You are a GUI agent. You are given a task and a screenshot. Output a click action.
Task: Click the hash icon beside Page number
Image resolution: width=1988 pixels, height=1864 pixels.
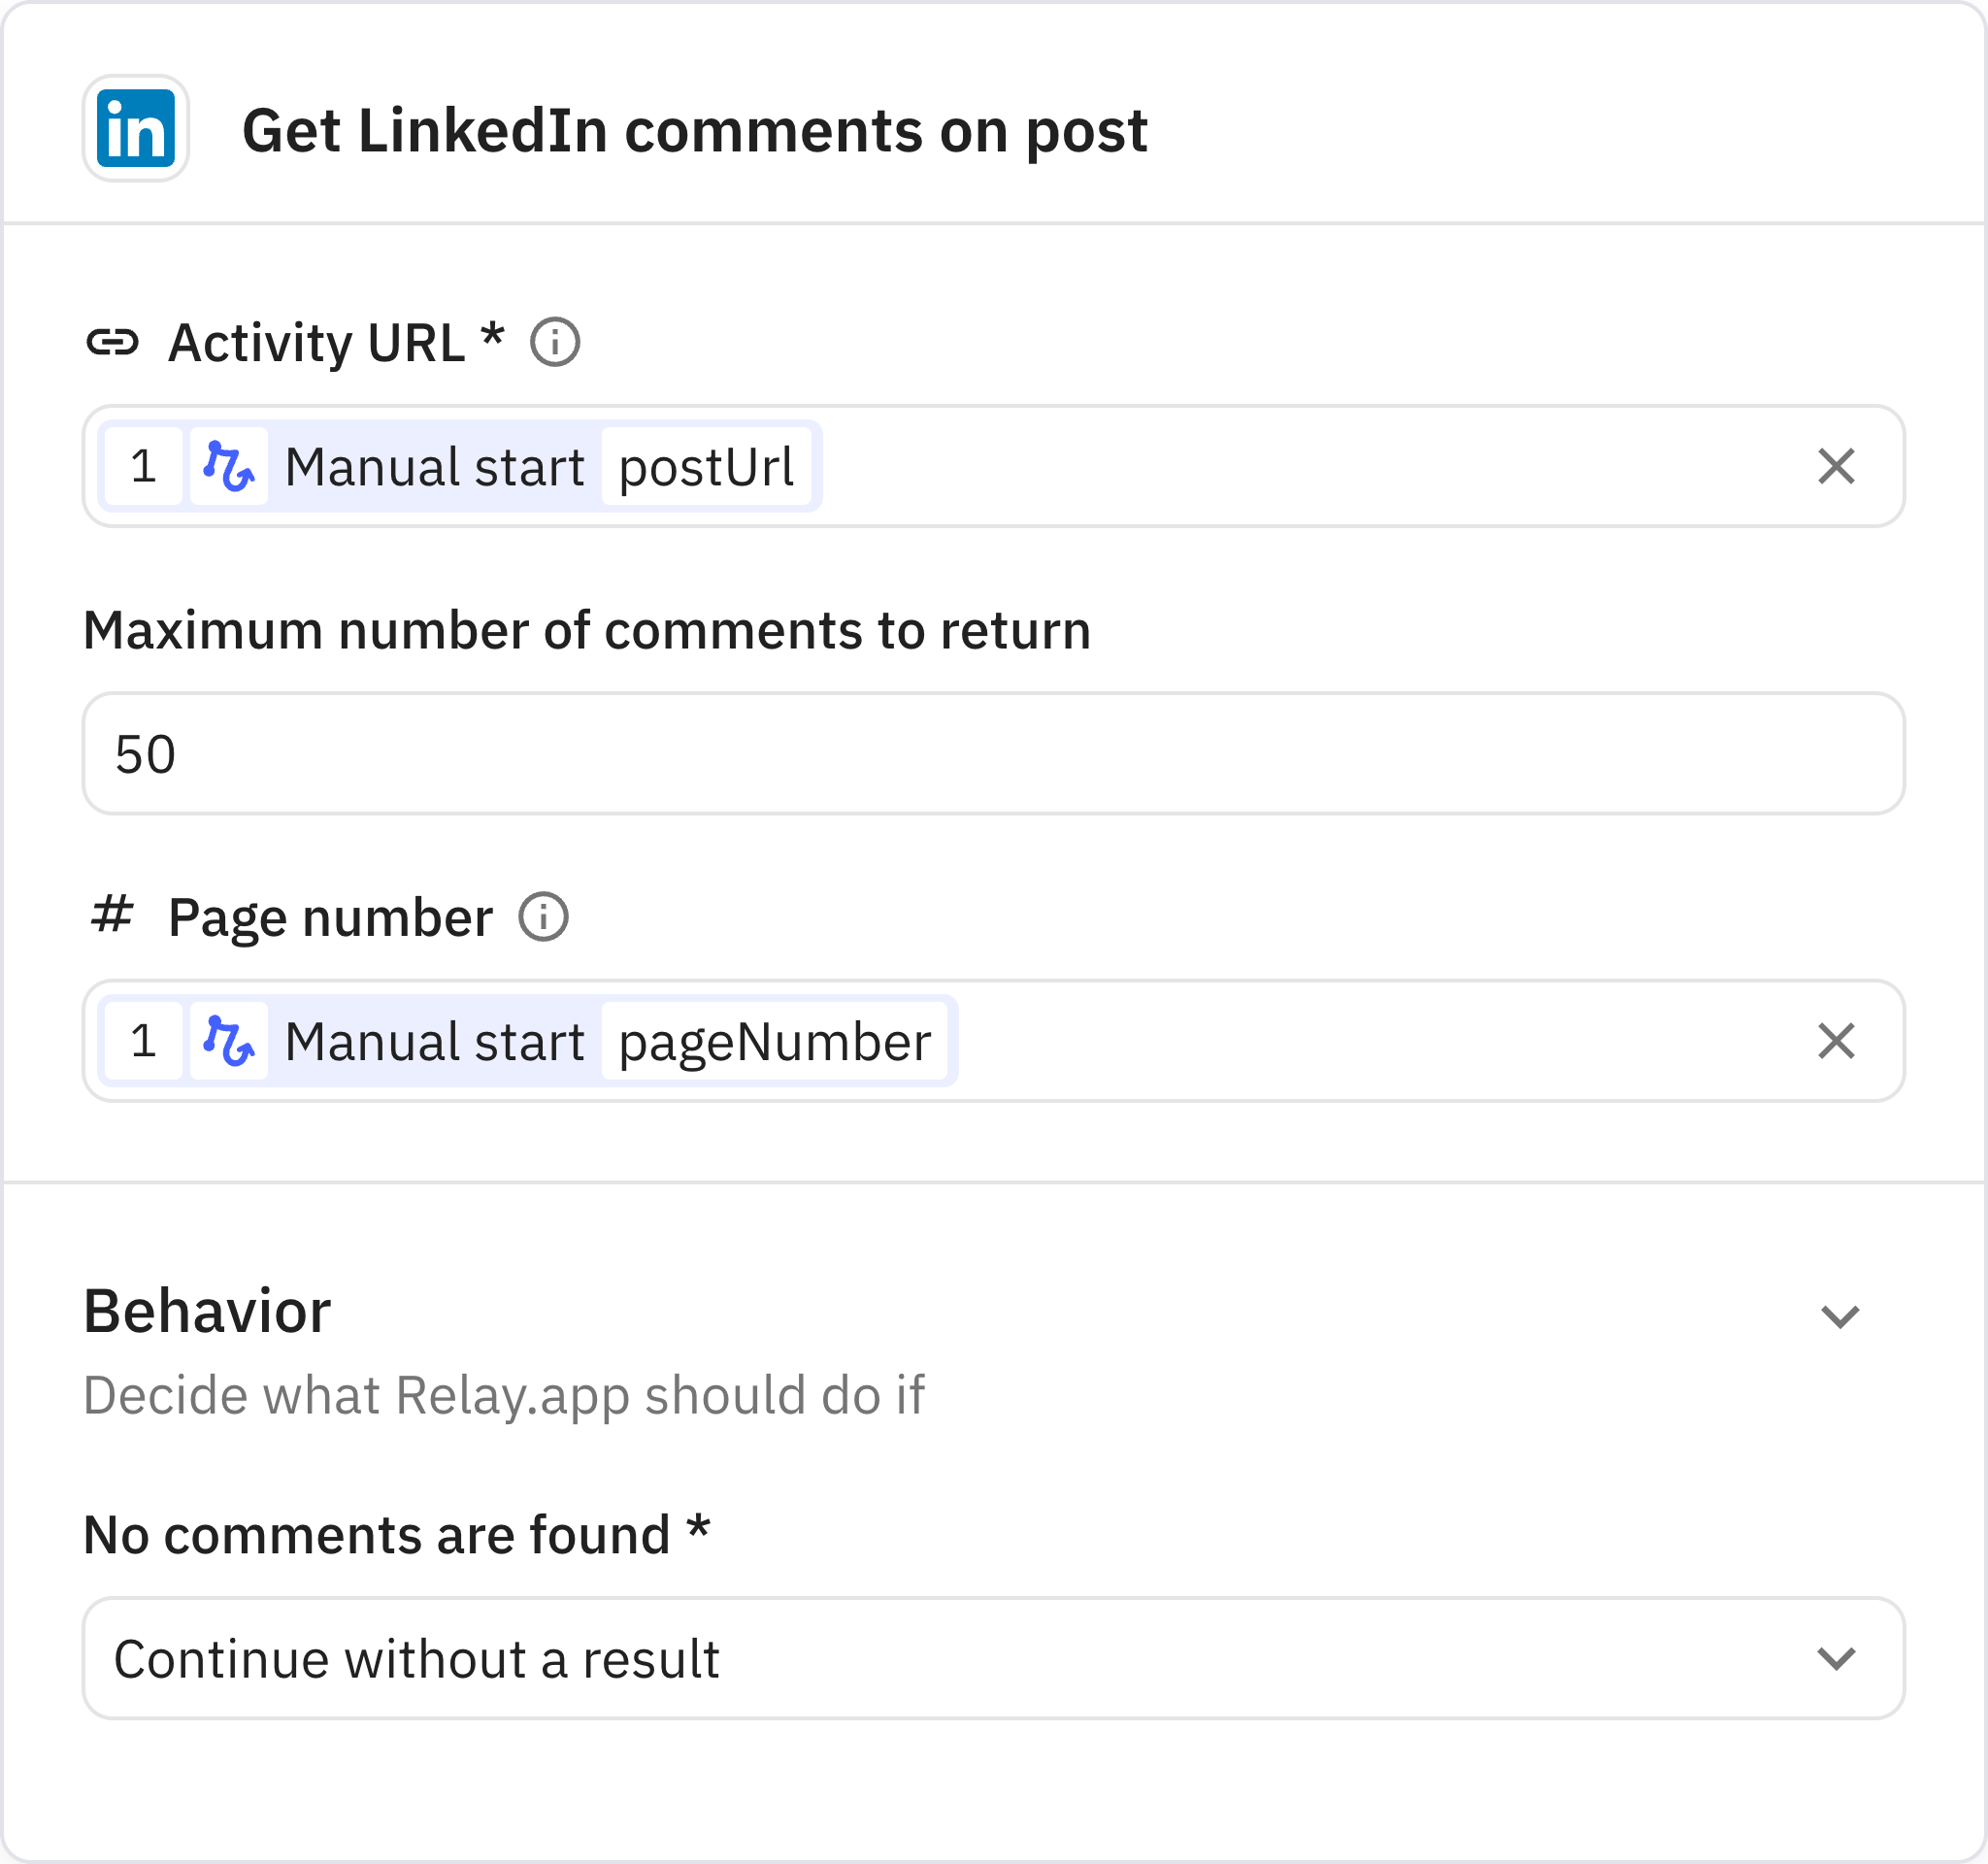[x=112, y=915]
